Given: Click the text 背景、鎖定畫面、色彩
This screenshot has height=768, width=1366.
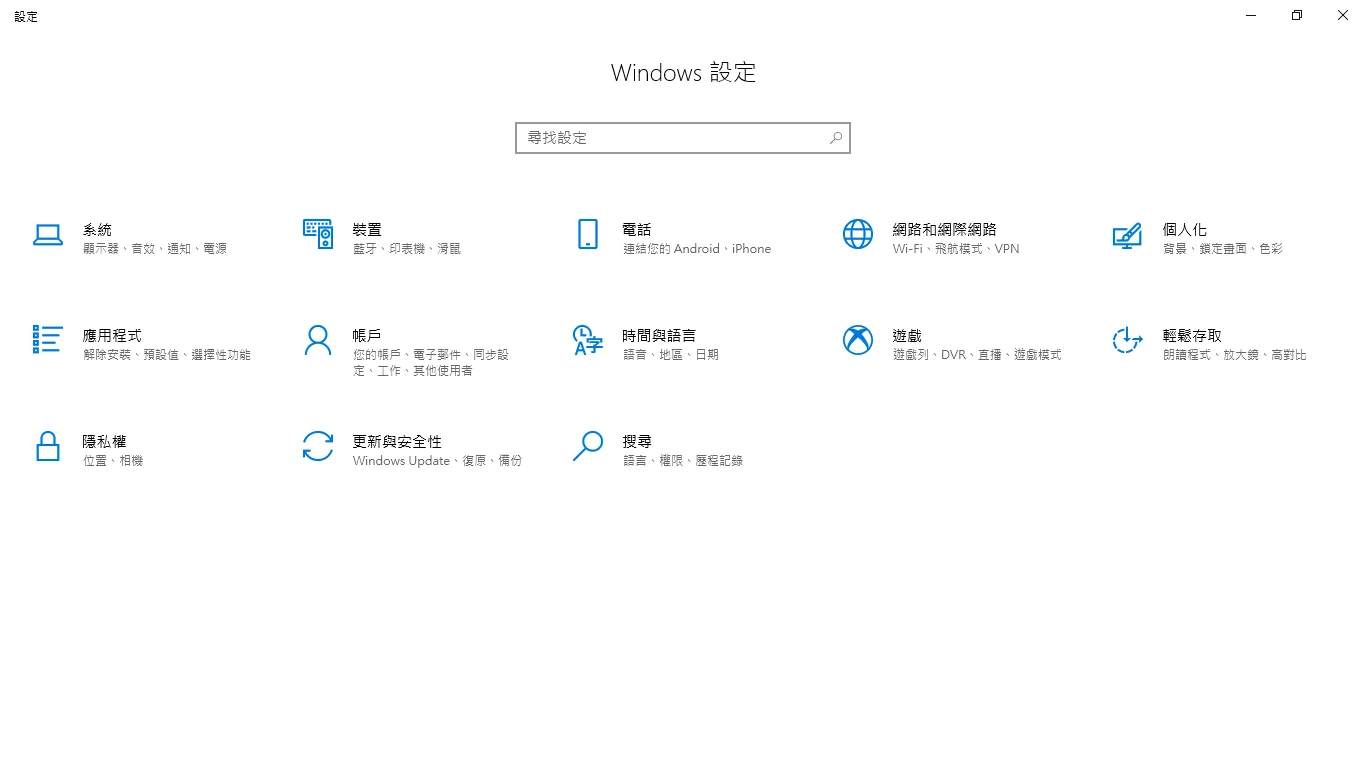Looking at the screenshot, I should [1223, 249].
